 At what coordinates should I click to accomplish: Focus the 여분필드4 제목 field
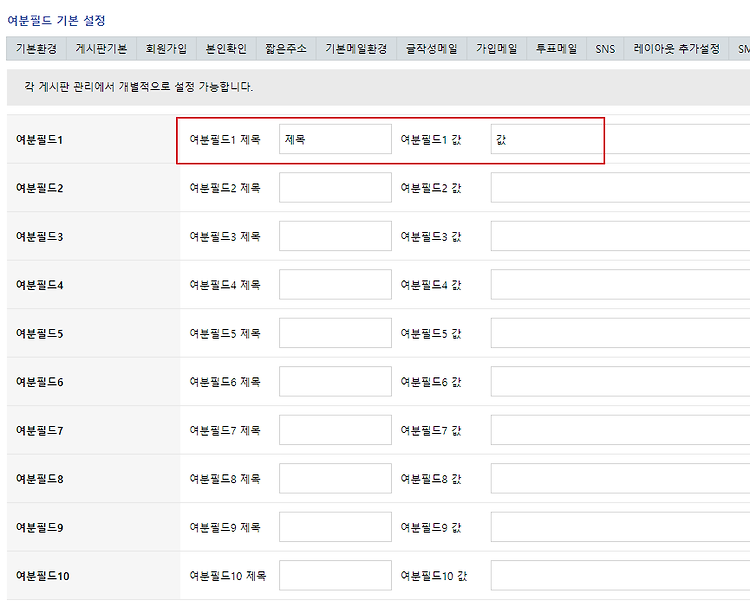[x=335, y=285]
